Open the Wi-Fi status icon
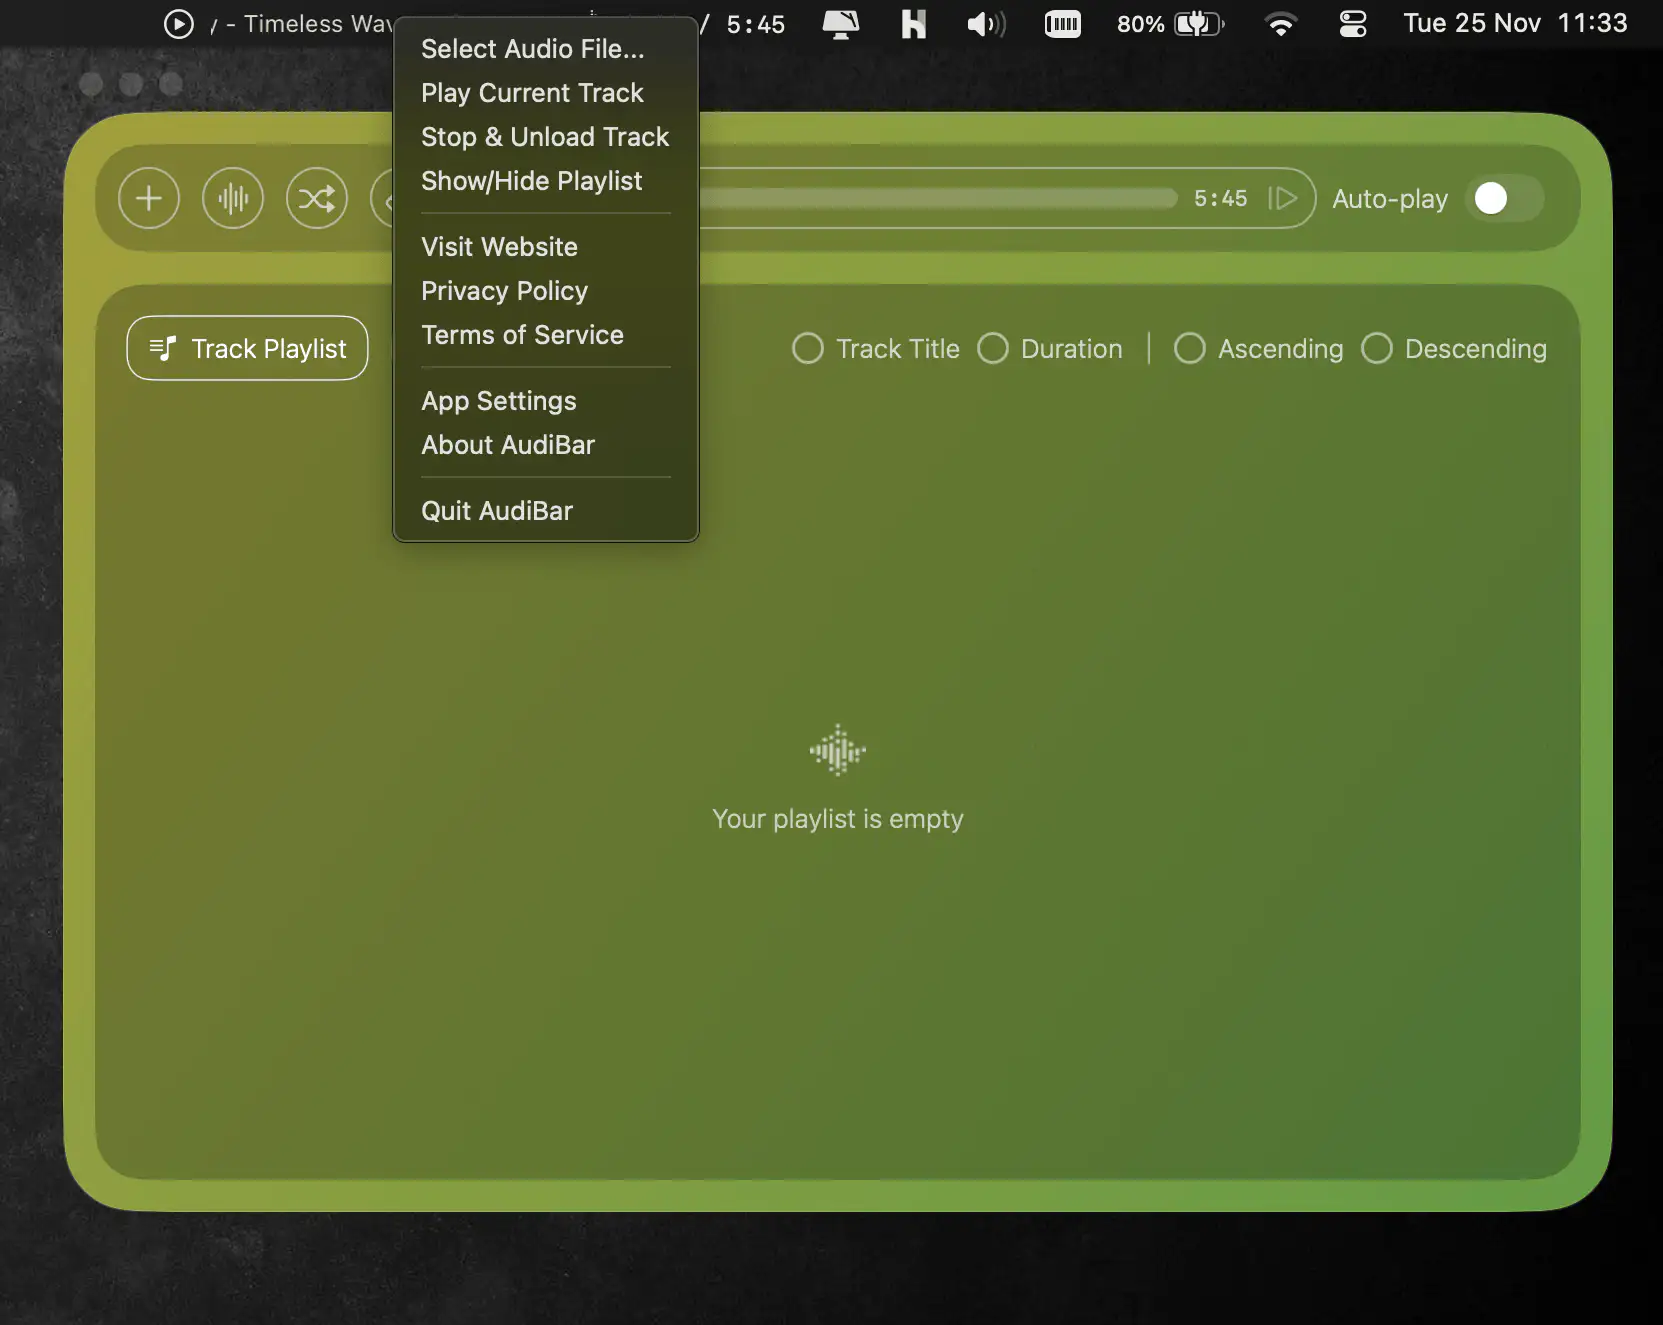The height and width of the screenshot is (1325, 1663). [1280, 24]
